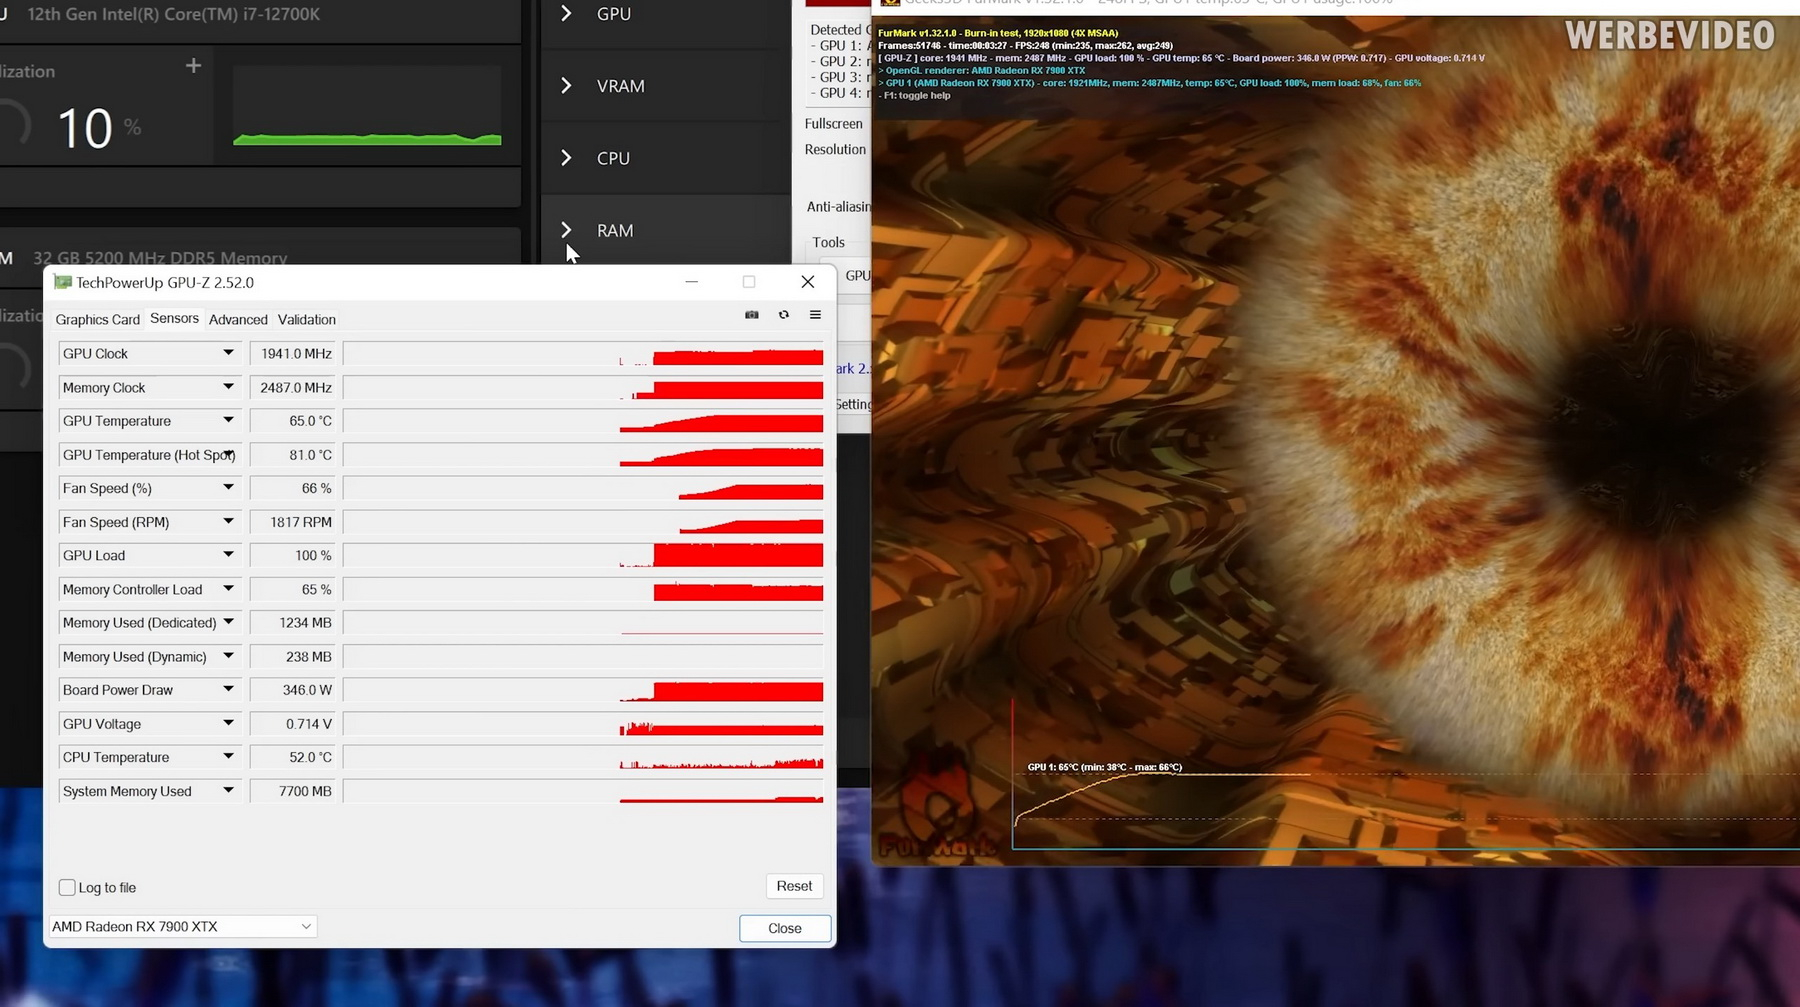Take GPU-Z screenshot with camera icon
Viewport: 1800px width, 1007px height.
pos(752,315)
